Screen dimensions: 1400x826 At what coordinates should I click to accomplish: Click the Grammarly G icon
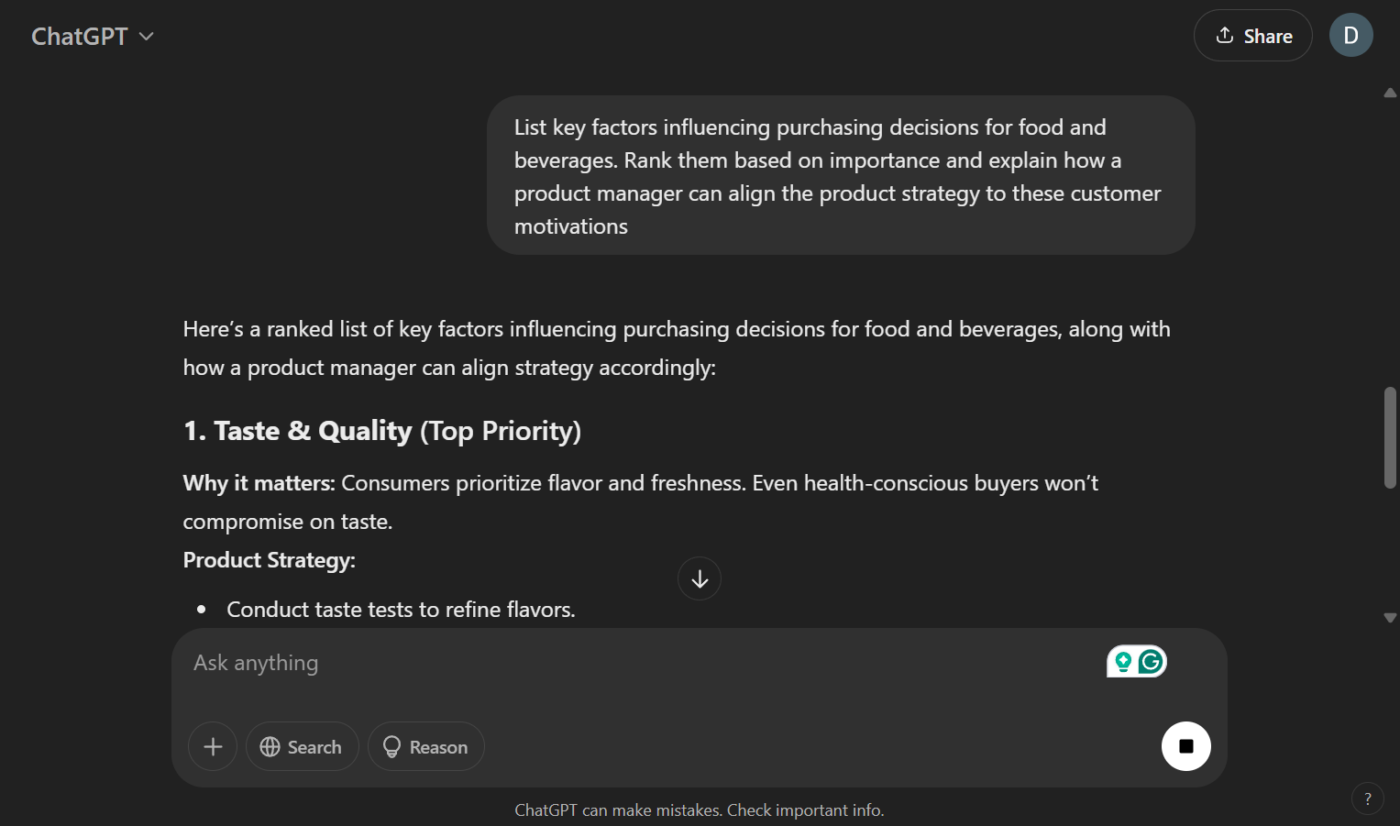tap(1151, 662)
